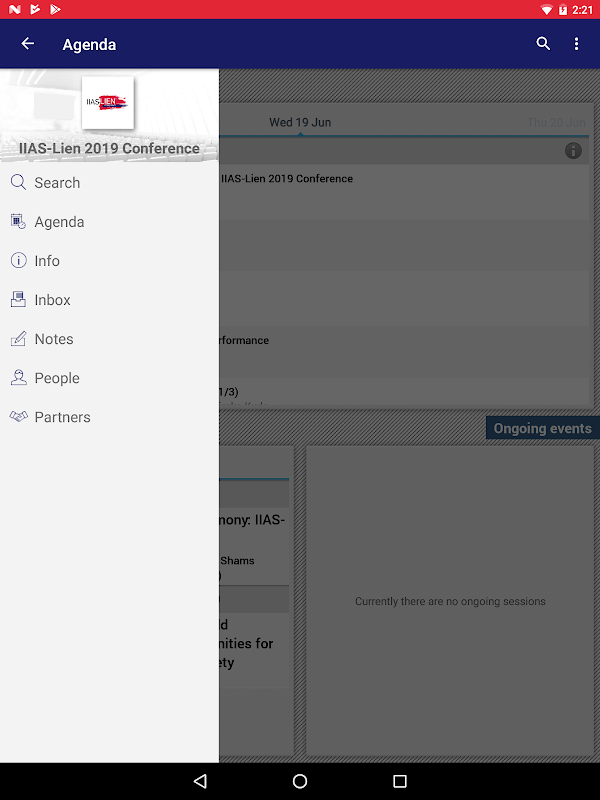Open the three-dot overflow menu
Viewport: 600px width, 800px height.
click(577, 44)
